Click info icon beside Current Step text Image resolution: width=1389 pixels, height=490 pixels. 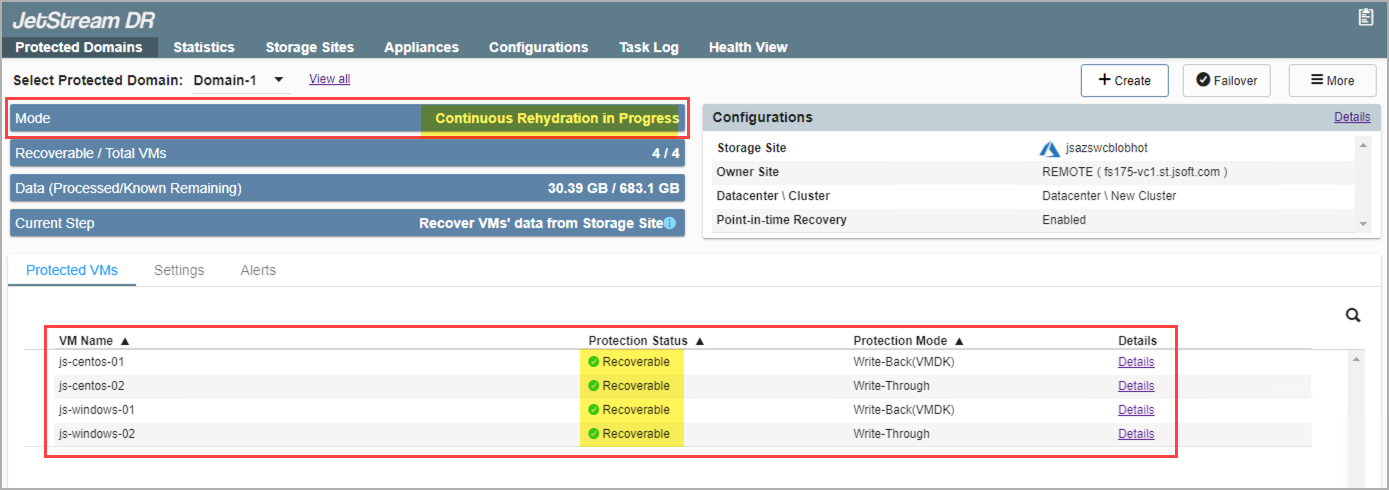tap(670, 224)
